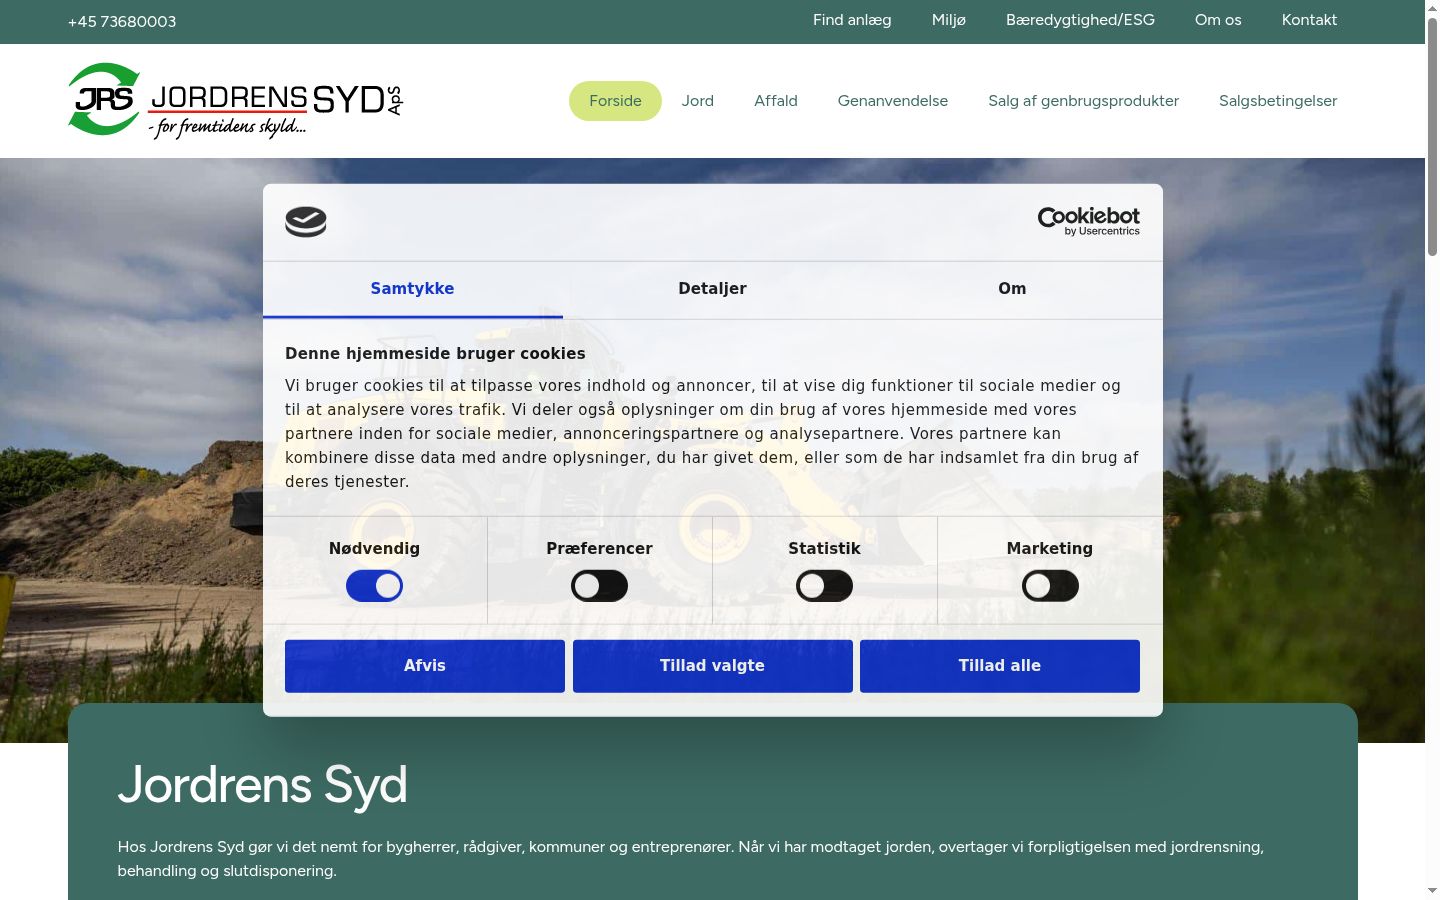The image size is (1440, 900).
Task: Click the Miljø link
Action: pos(949,20)
